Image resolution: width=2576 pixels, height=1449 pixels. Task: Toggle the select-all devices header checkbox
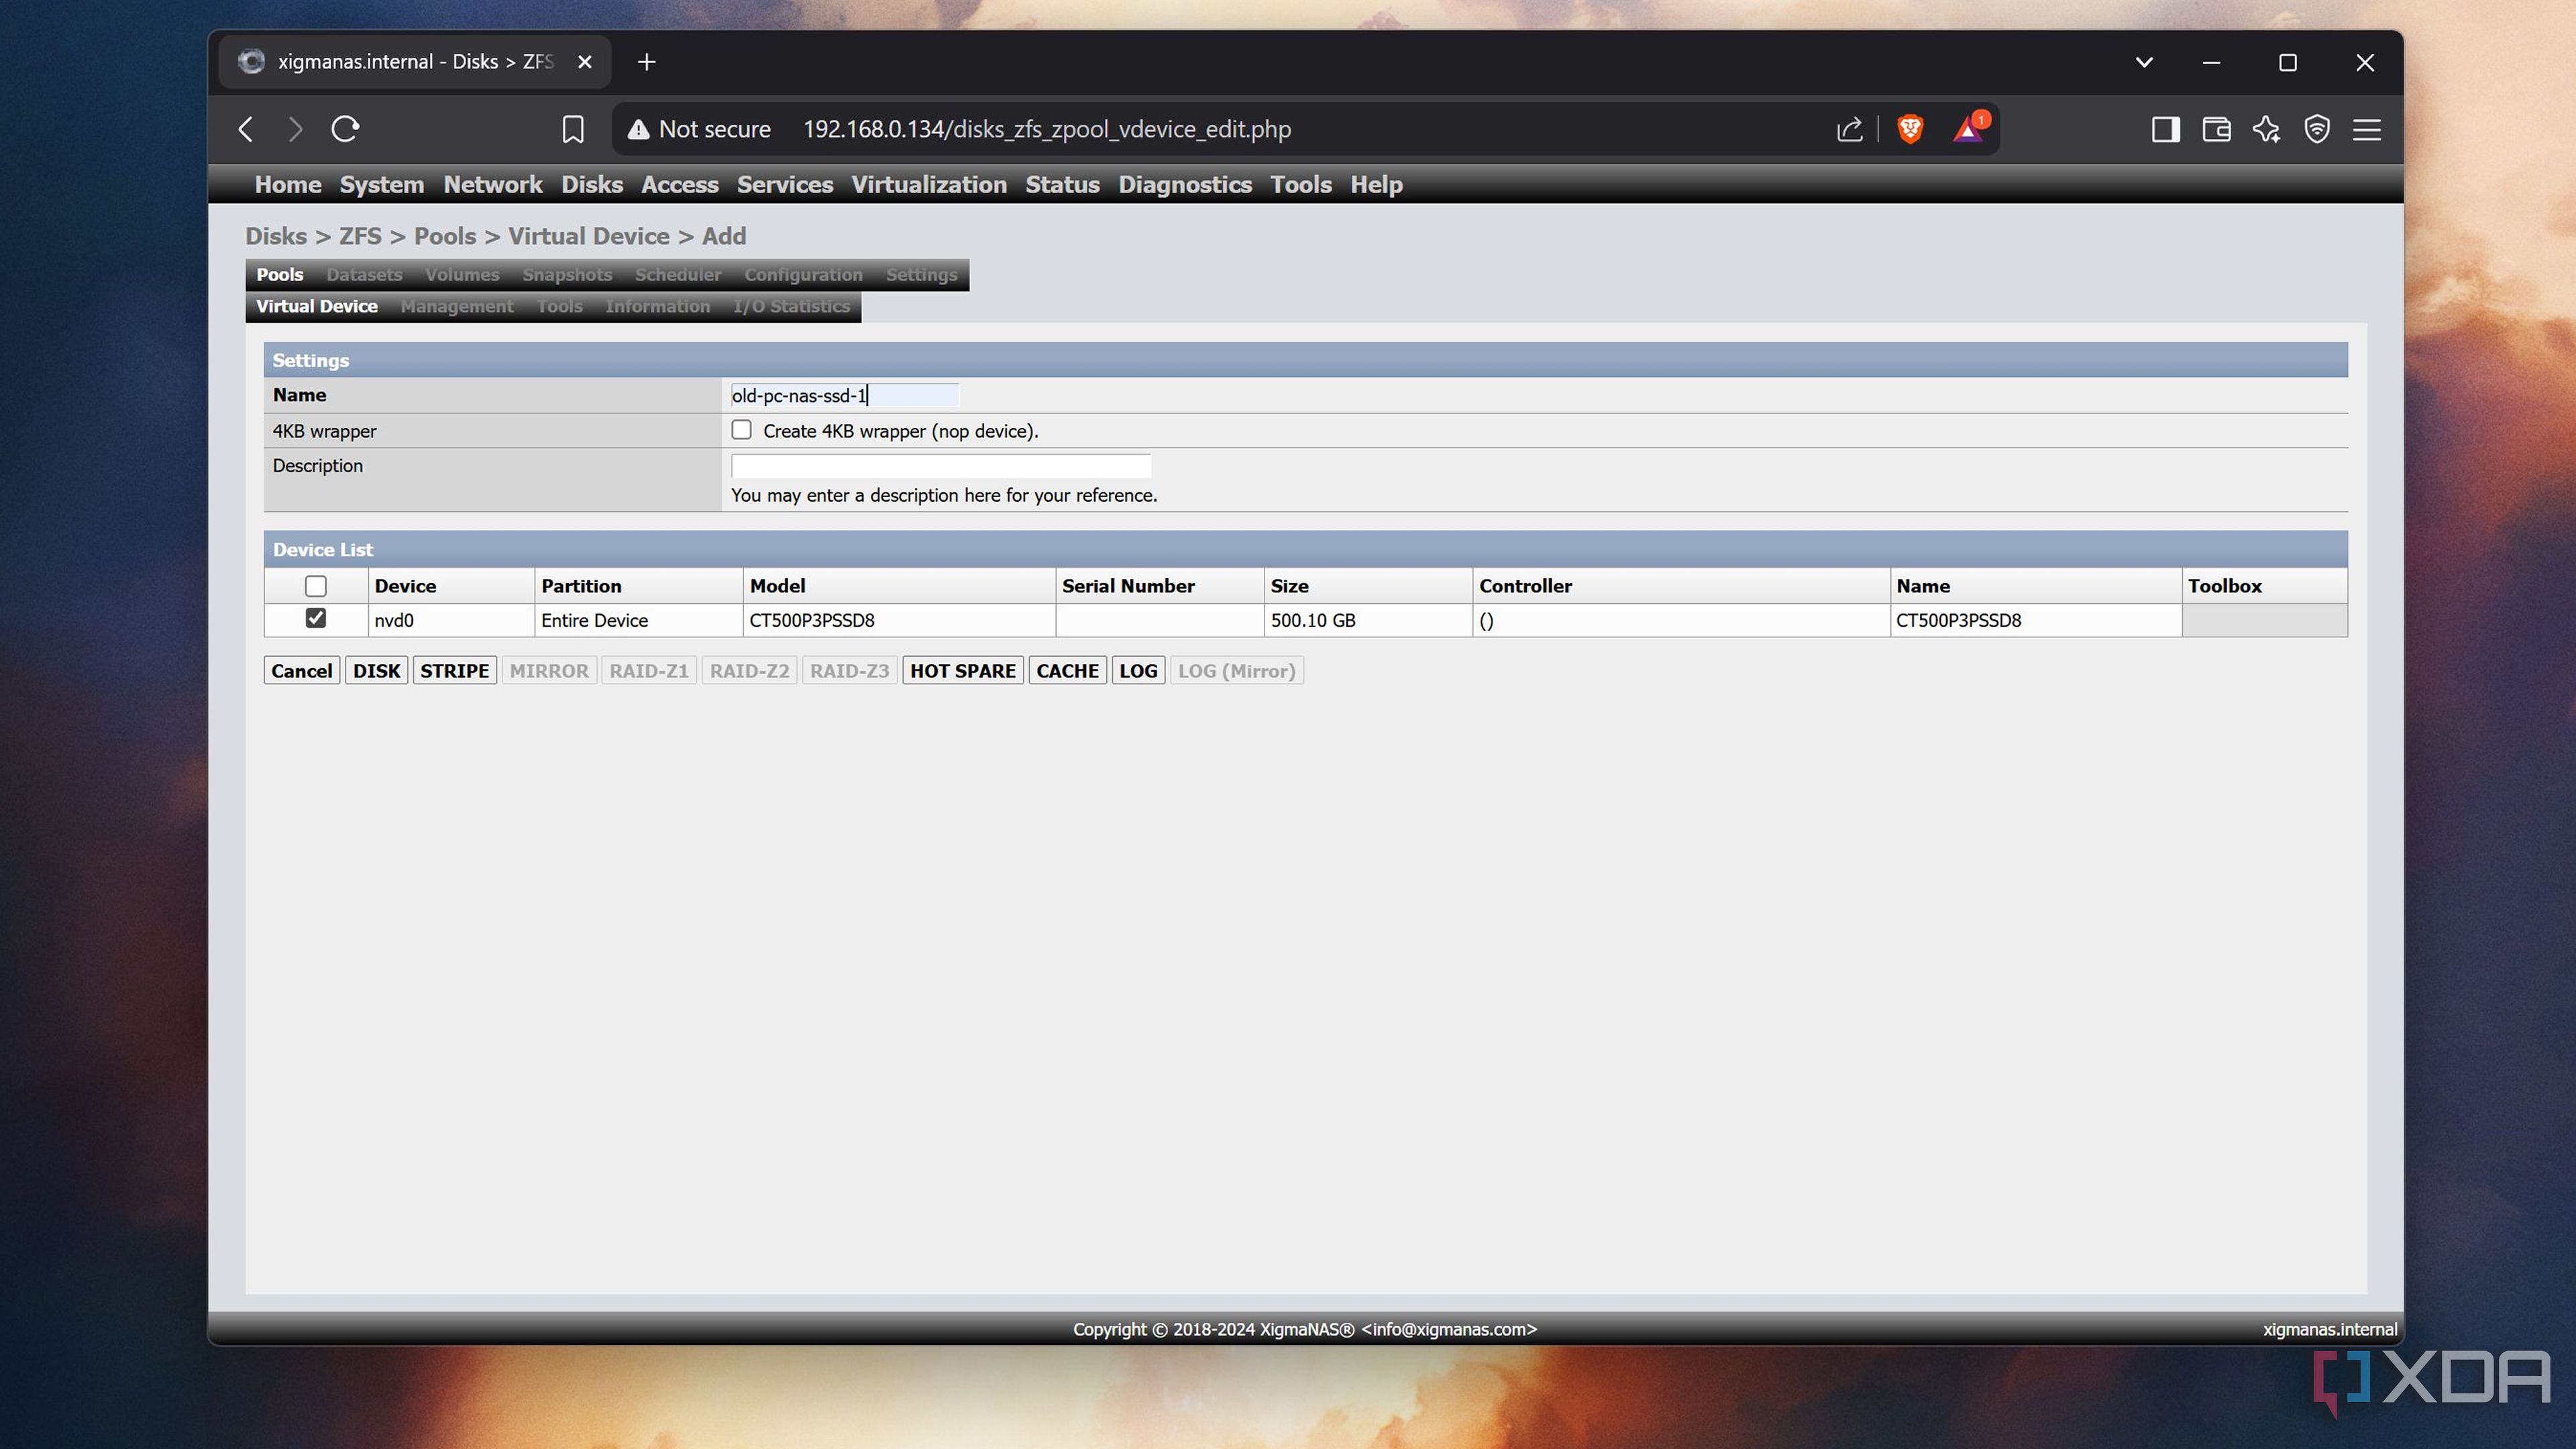tap(316, 586)
